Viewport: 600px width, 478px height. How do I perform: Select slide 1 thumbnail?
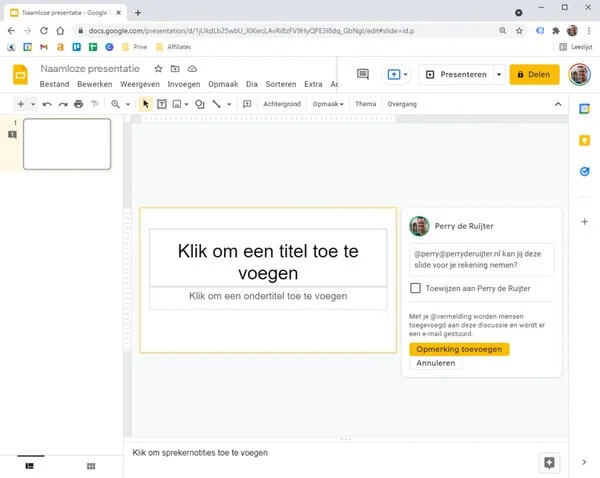(67, 144)
